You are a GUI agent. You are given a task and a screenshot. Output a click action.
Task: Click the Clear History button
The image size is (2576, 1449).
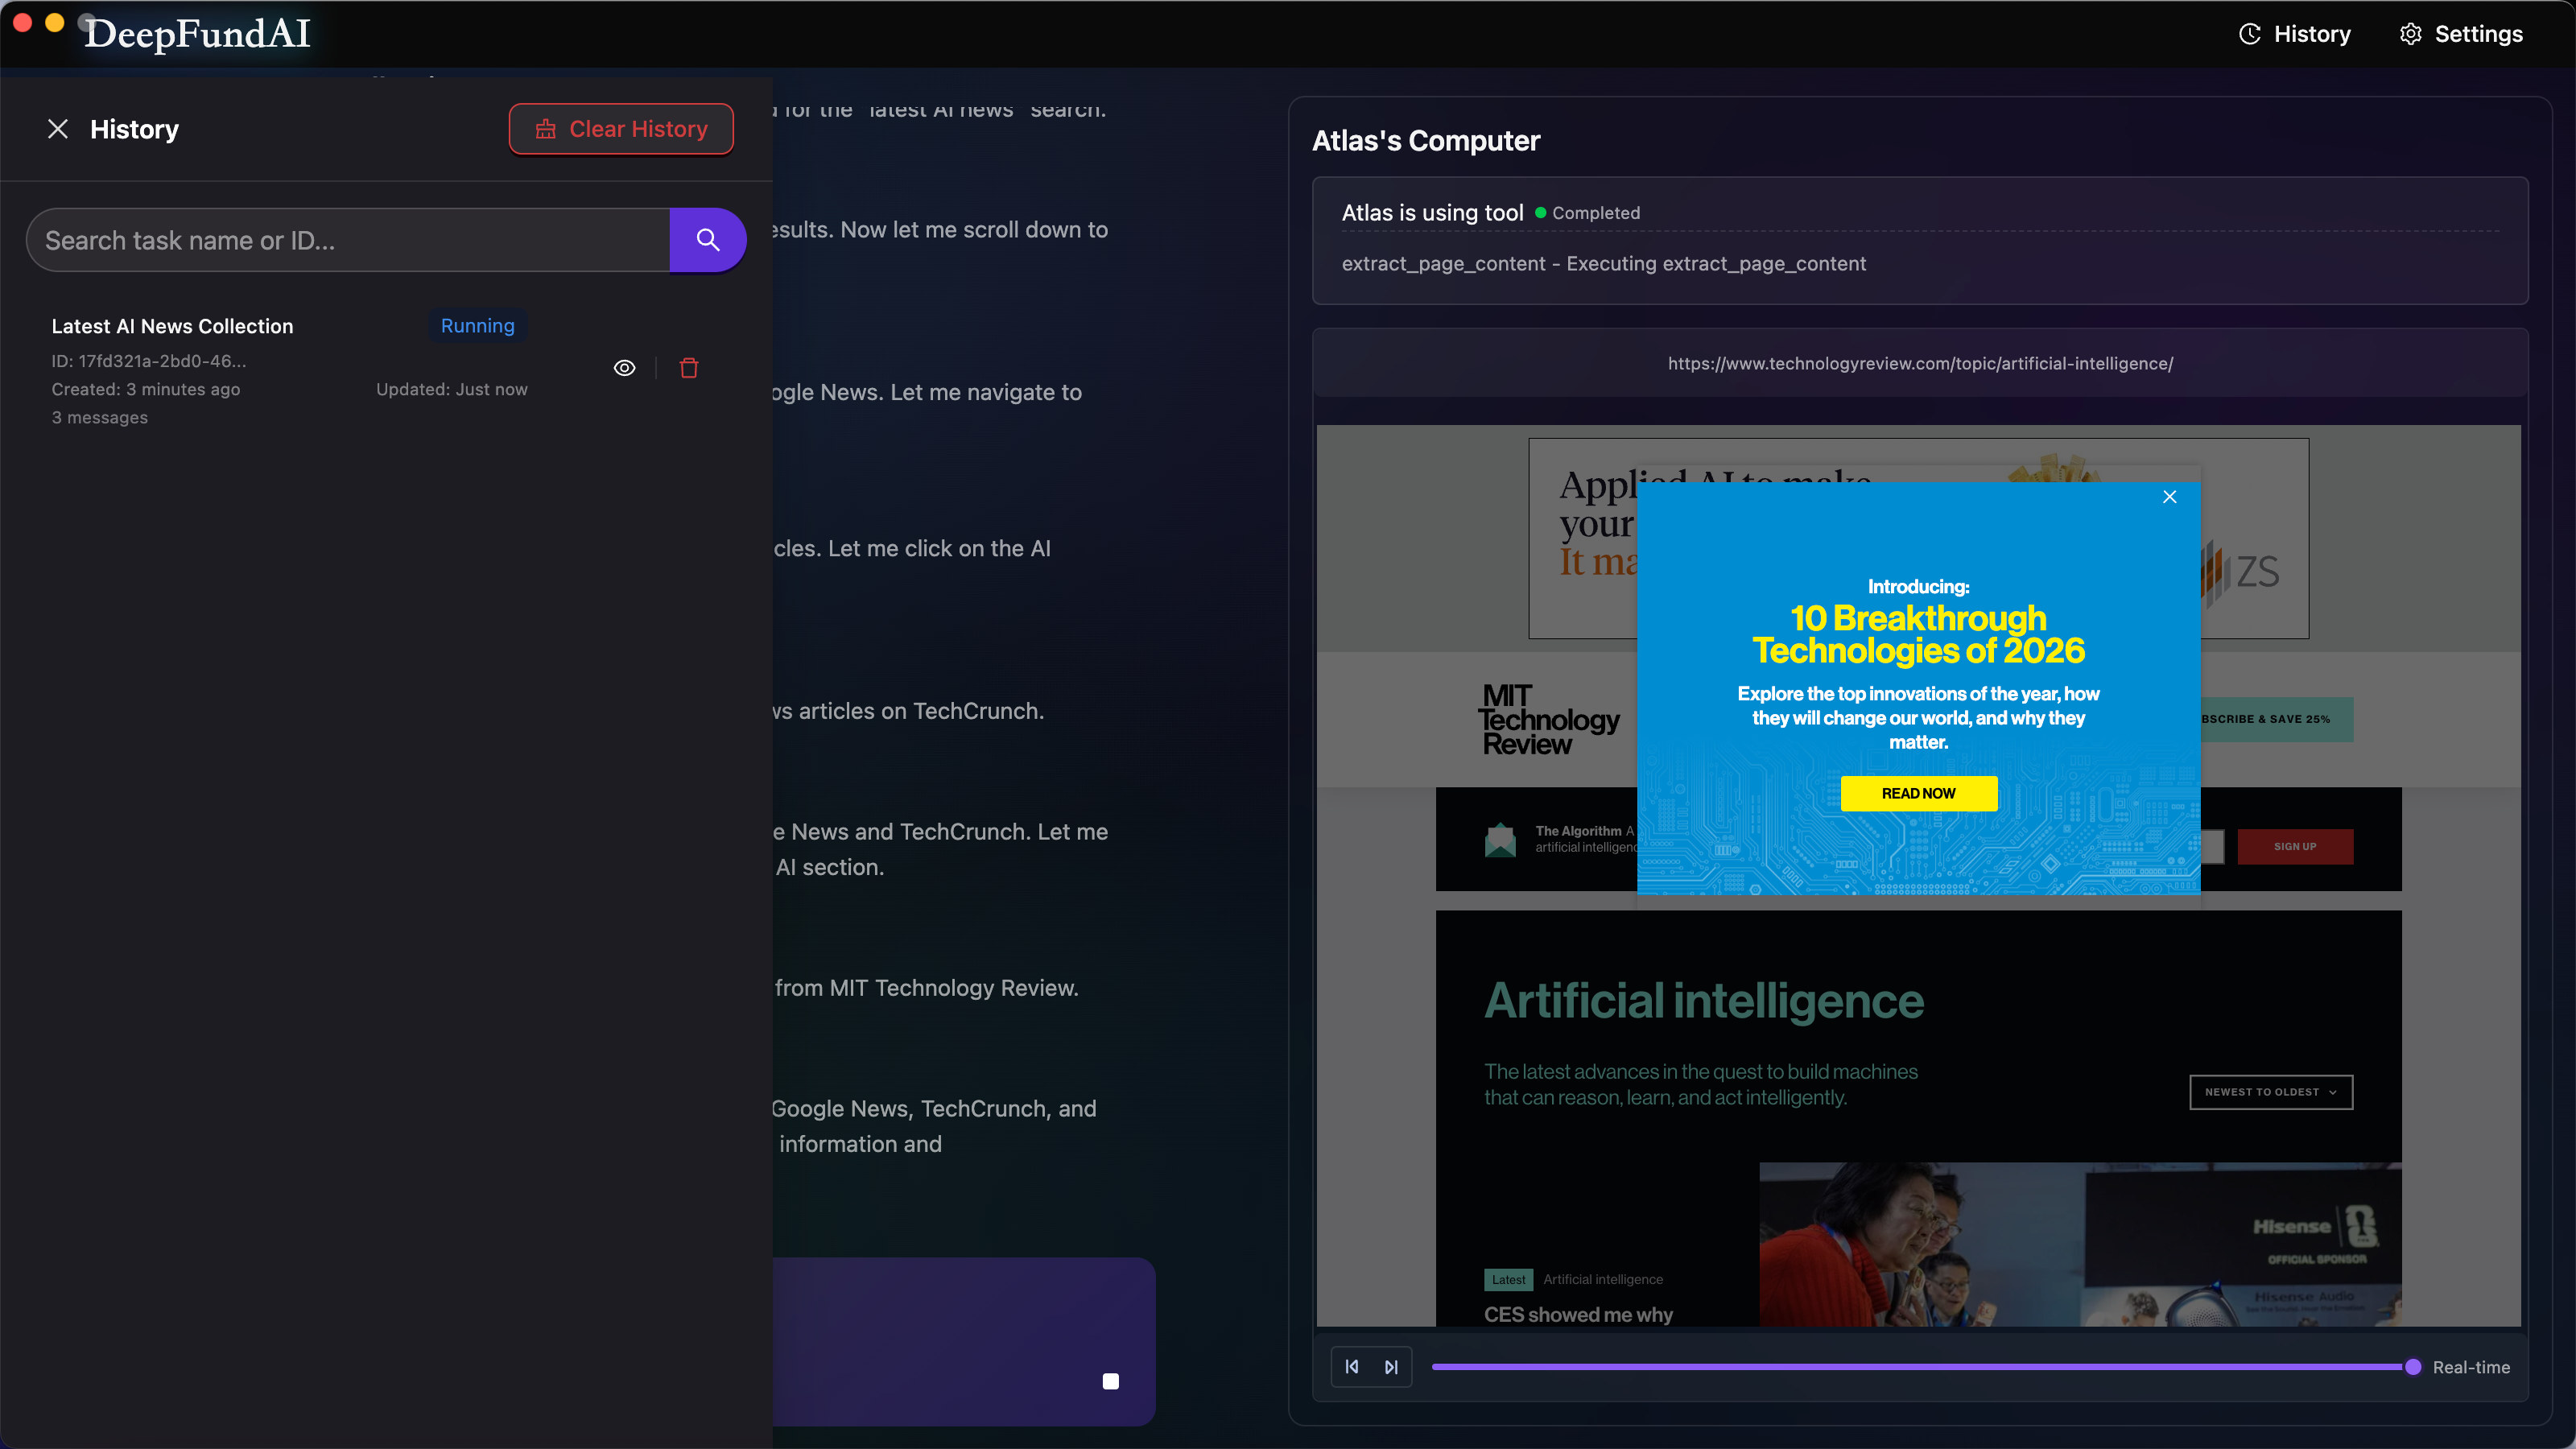(621, 129)
